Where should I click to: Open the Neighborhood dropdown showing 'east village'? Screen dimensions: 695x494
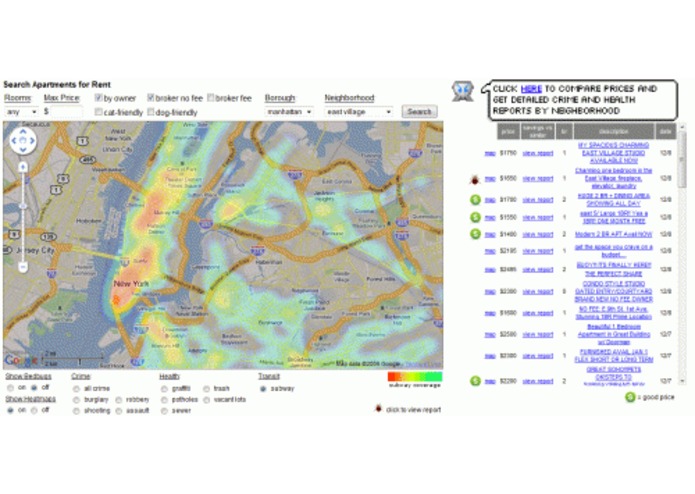[x=359, y=112]
